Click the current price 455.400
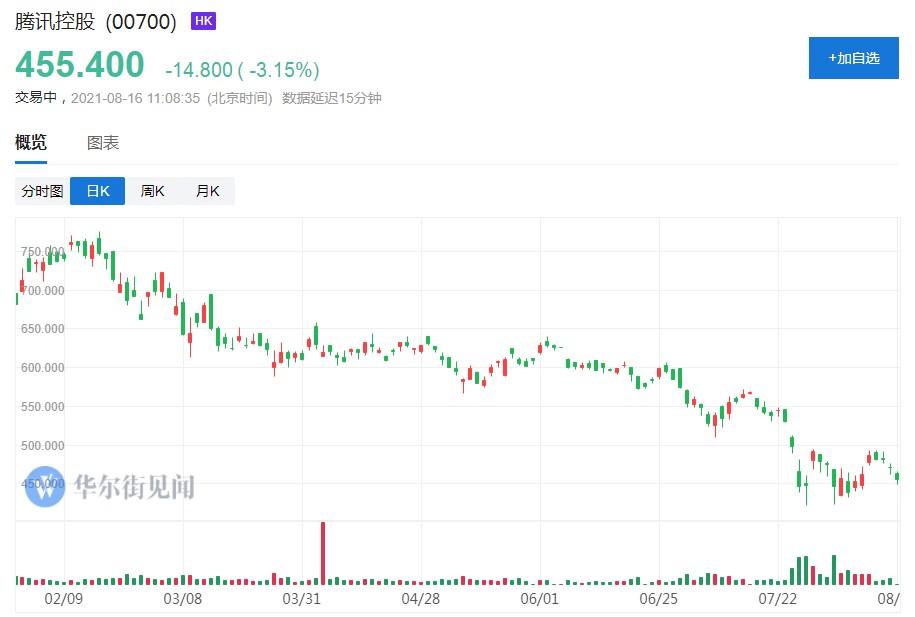The image size is (915, 617). [79, 65]
